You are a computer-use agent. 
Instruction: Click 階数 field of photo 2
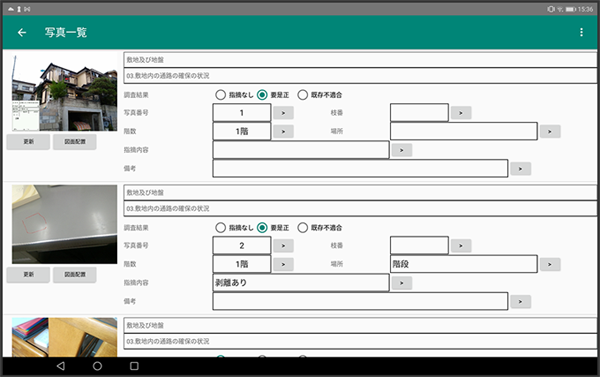pos(242,264)
